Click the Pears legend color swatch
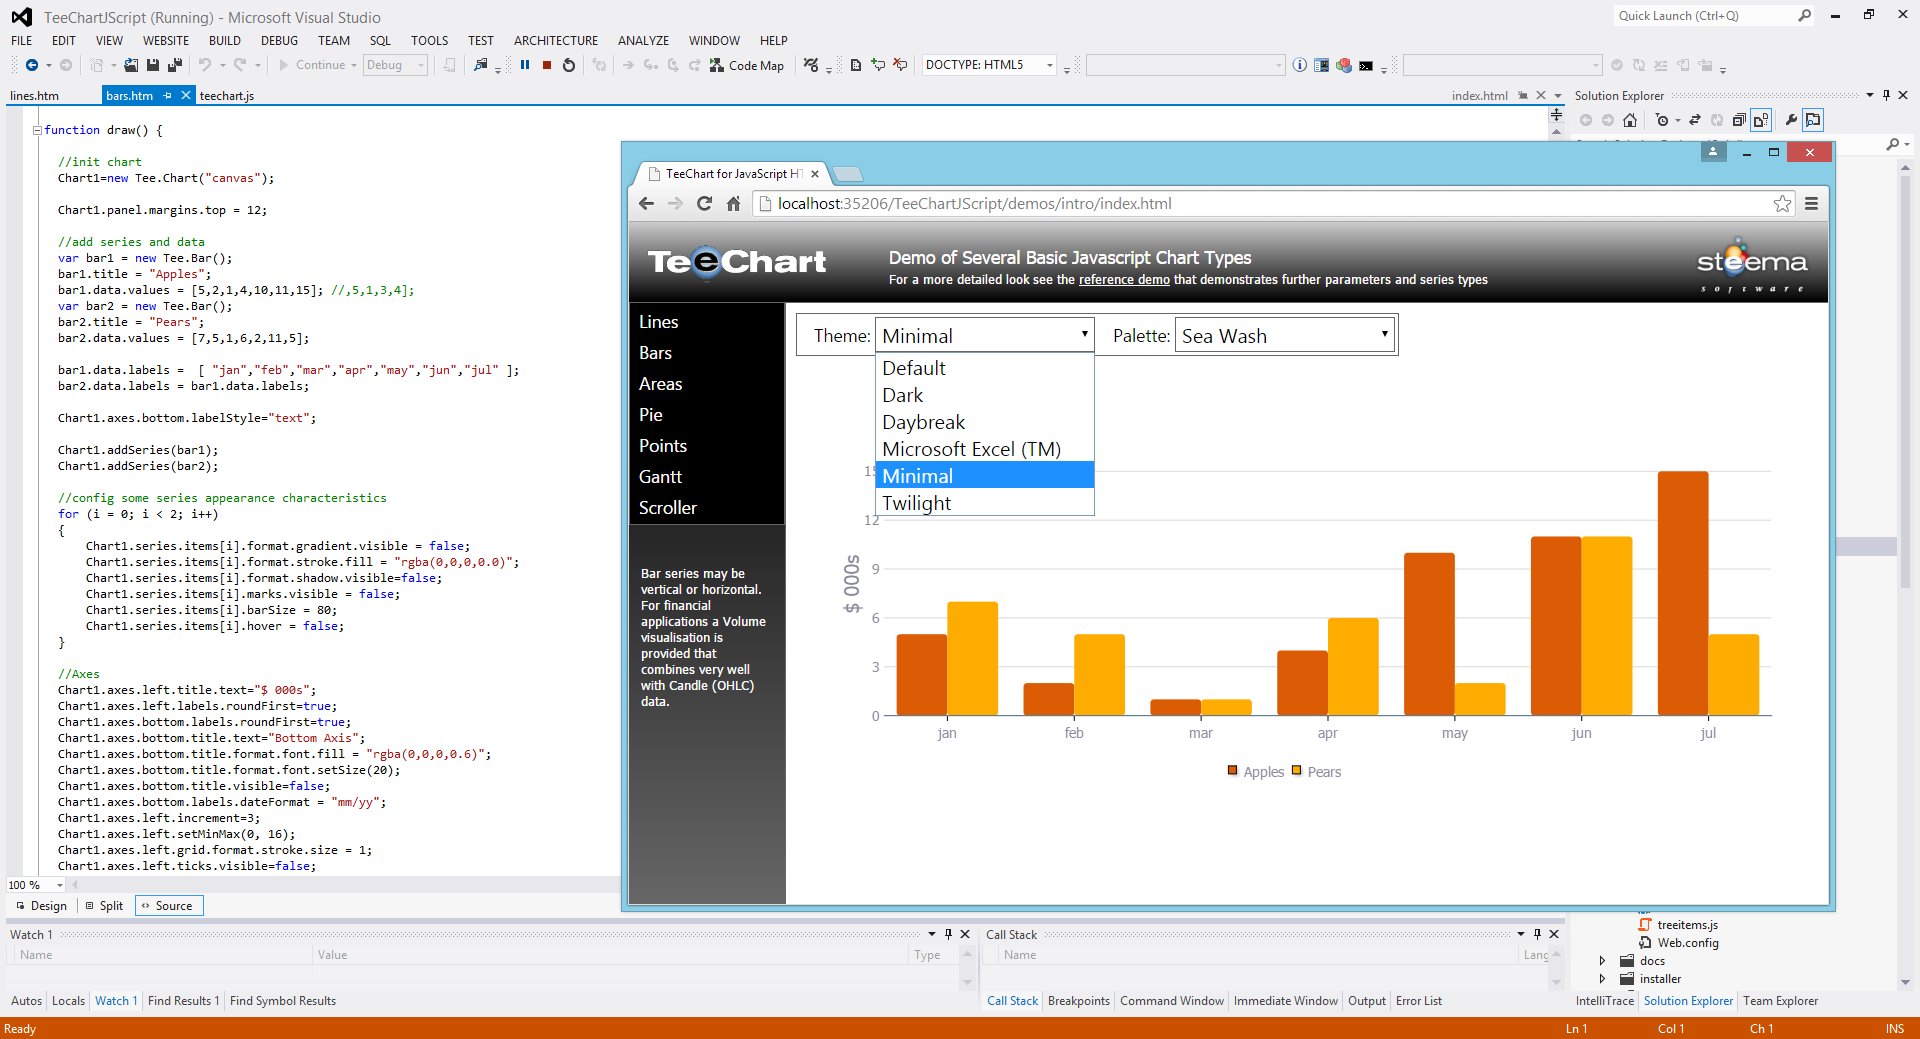Screen dimensions: 1920x1039 tap(1297, 770)
